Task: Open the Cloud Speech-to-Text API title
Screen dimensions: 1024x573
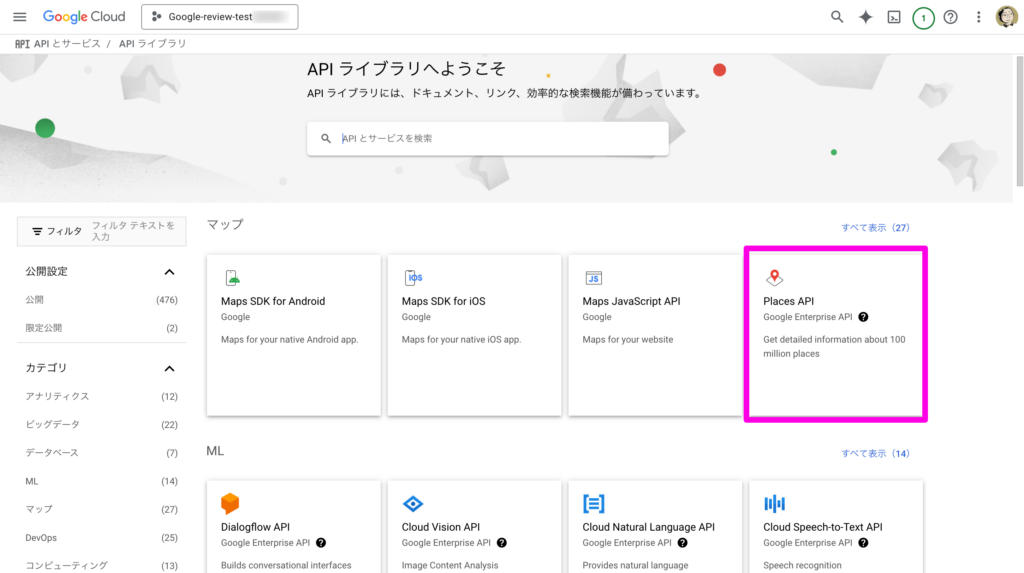Action: click(x=823, y=527)
